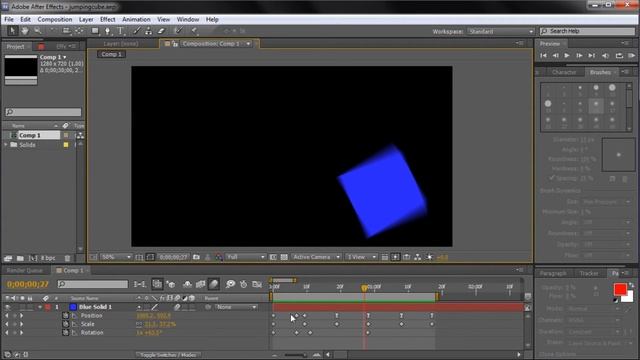Click the timeline zoom slider
This screenshot has height=360, width=640.
point(296,355)
